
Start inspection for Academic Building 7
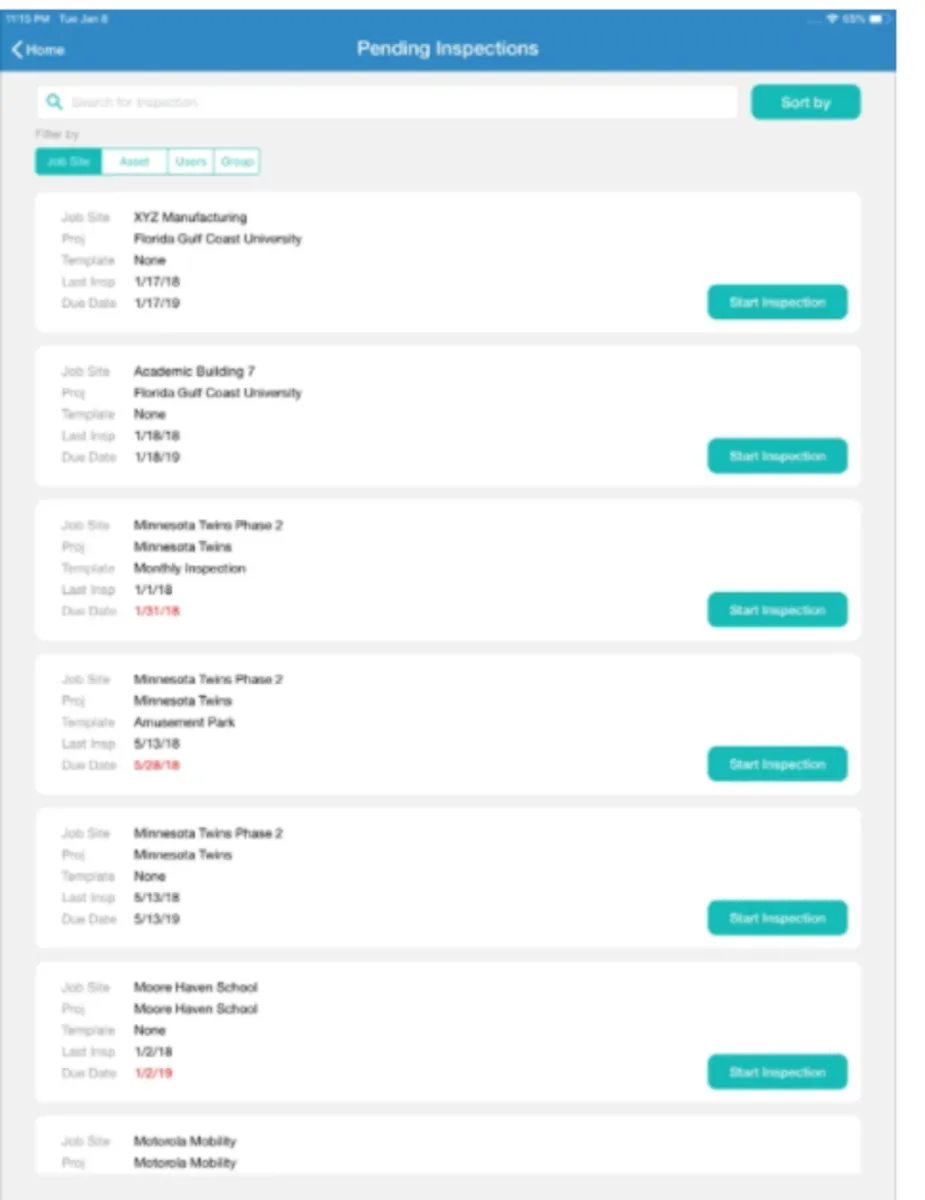pos(777,456)
